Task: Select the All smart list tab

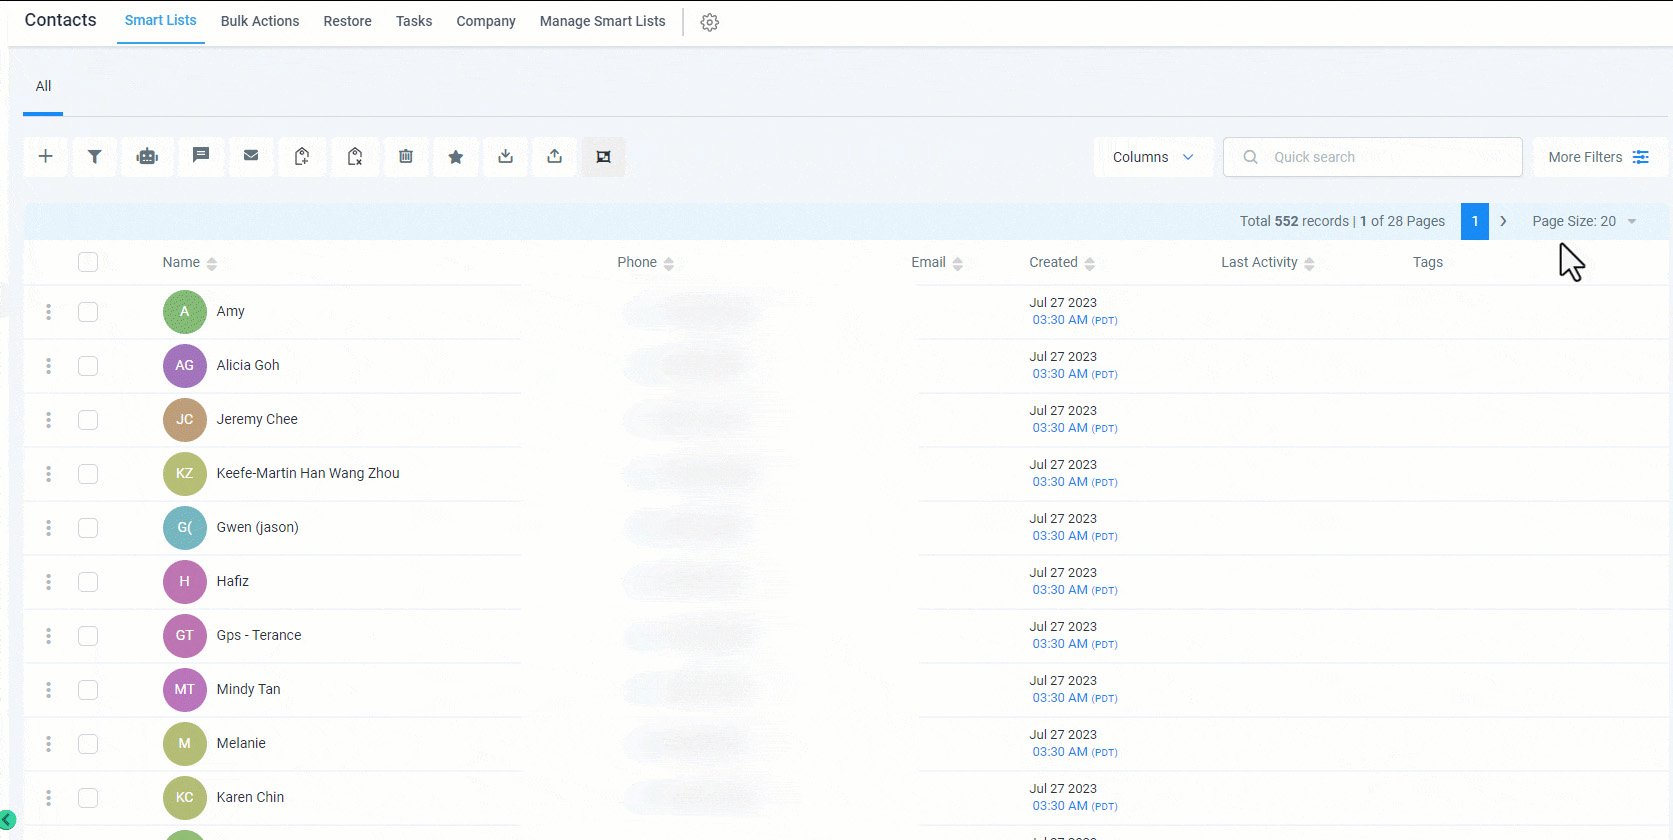Action: pos(43,87)
